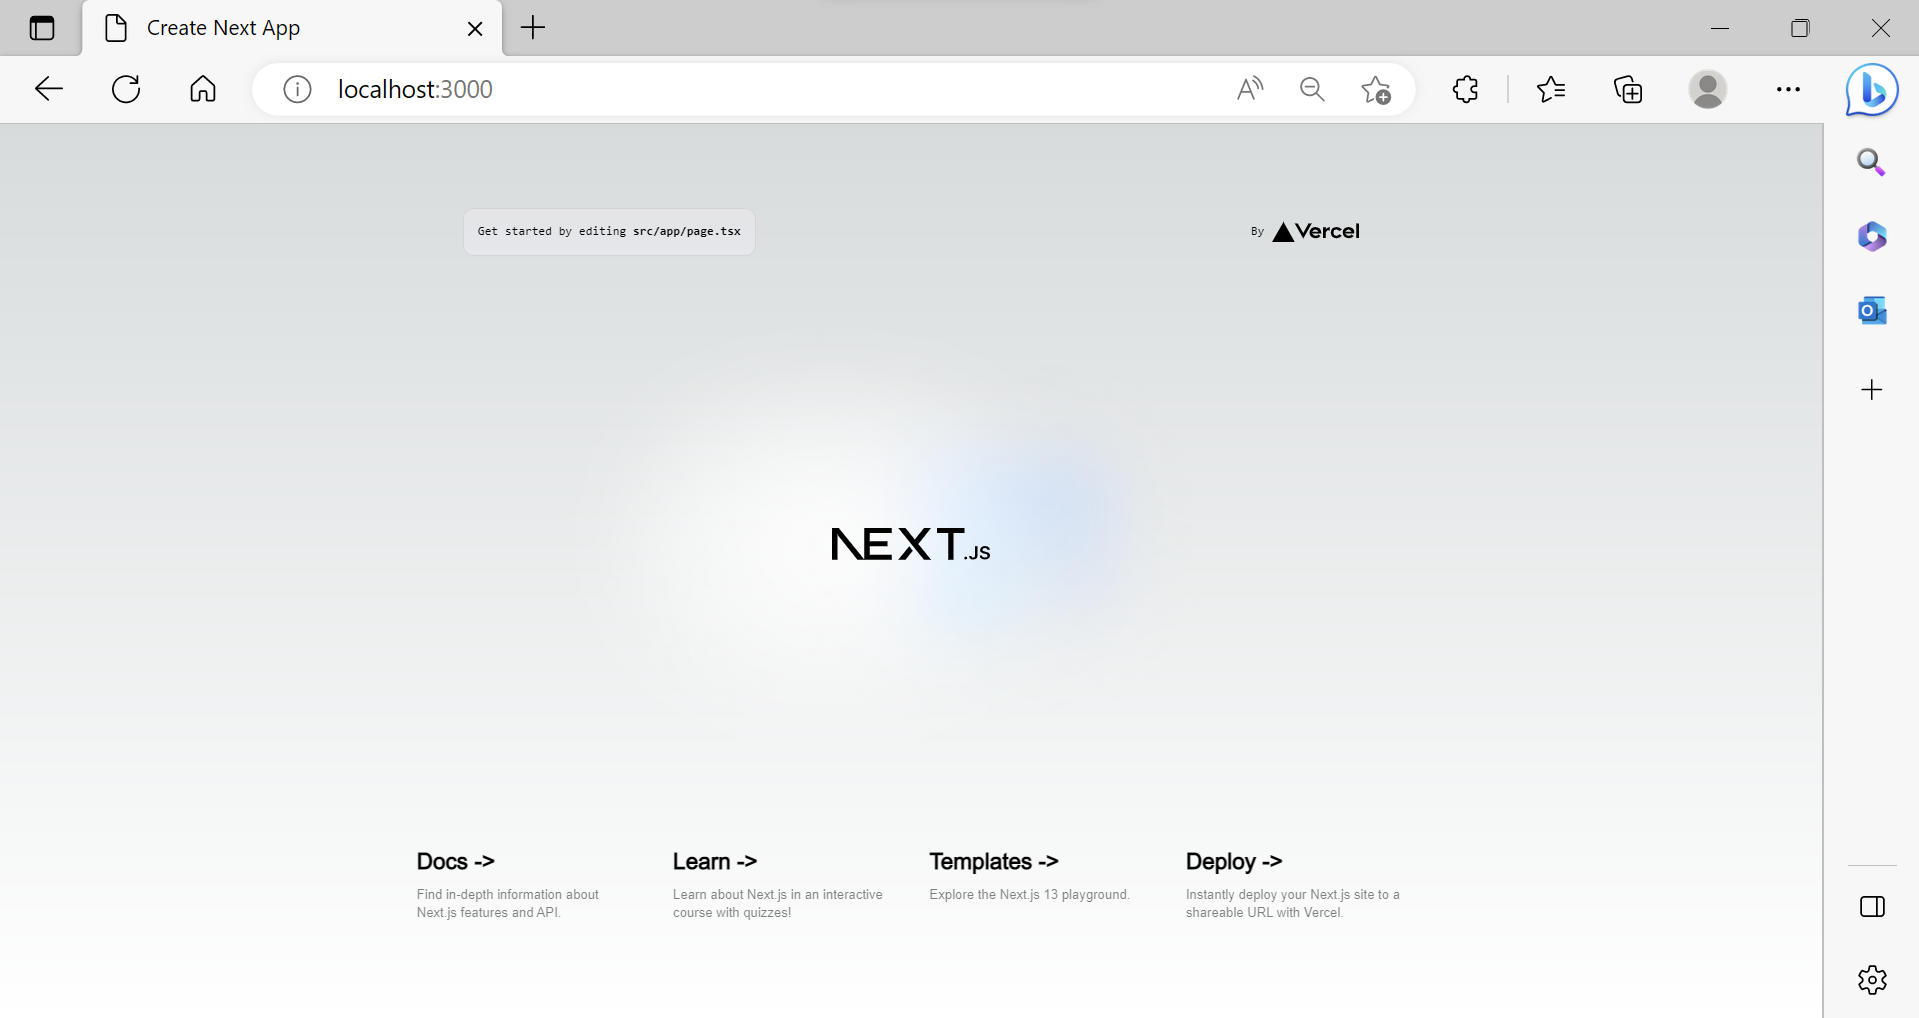This screenshot has height=1018, width=1919.
Task: Click the zoom out magnifier icon
Action: 1312,89
